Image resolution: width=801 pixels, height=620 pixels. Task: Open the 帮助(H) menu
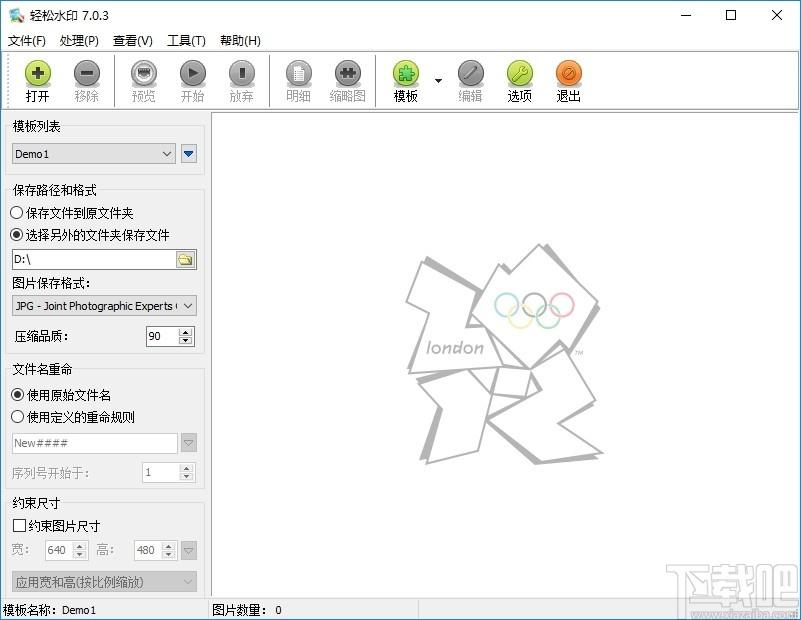pyautogui.click(x=240, y=40)
